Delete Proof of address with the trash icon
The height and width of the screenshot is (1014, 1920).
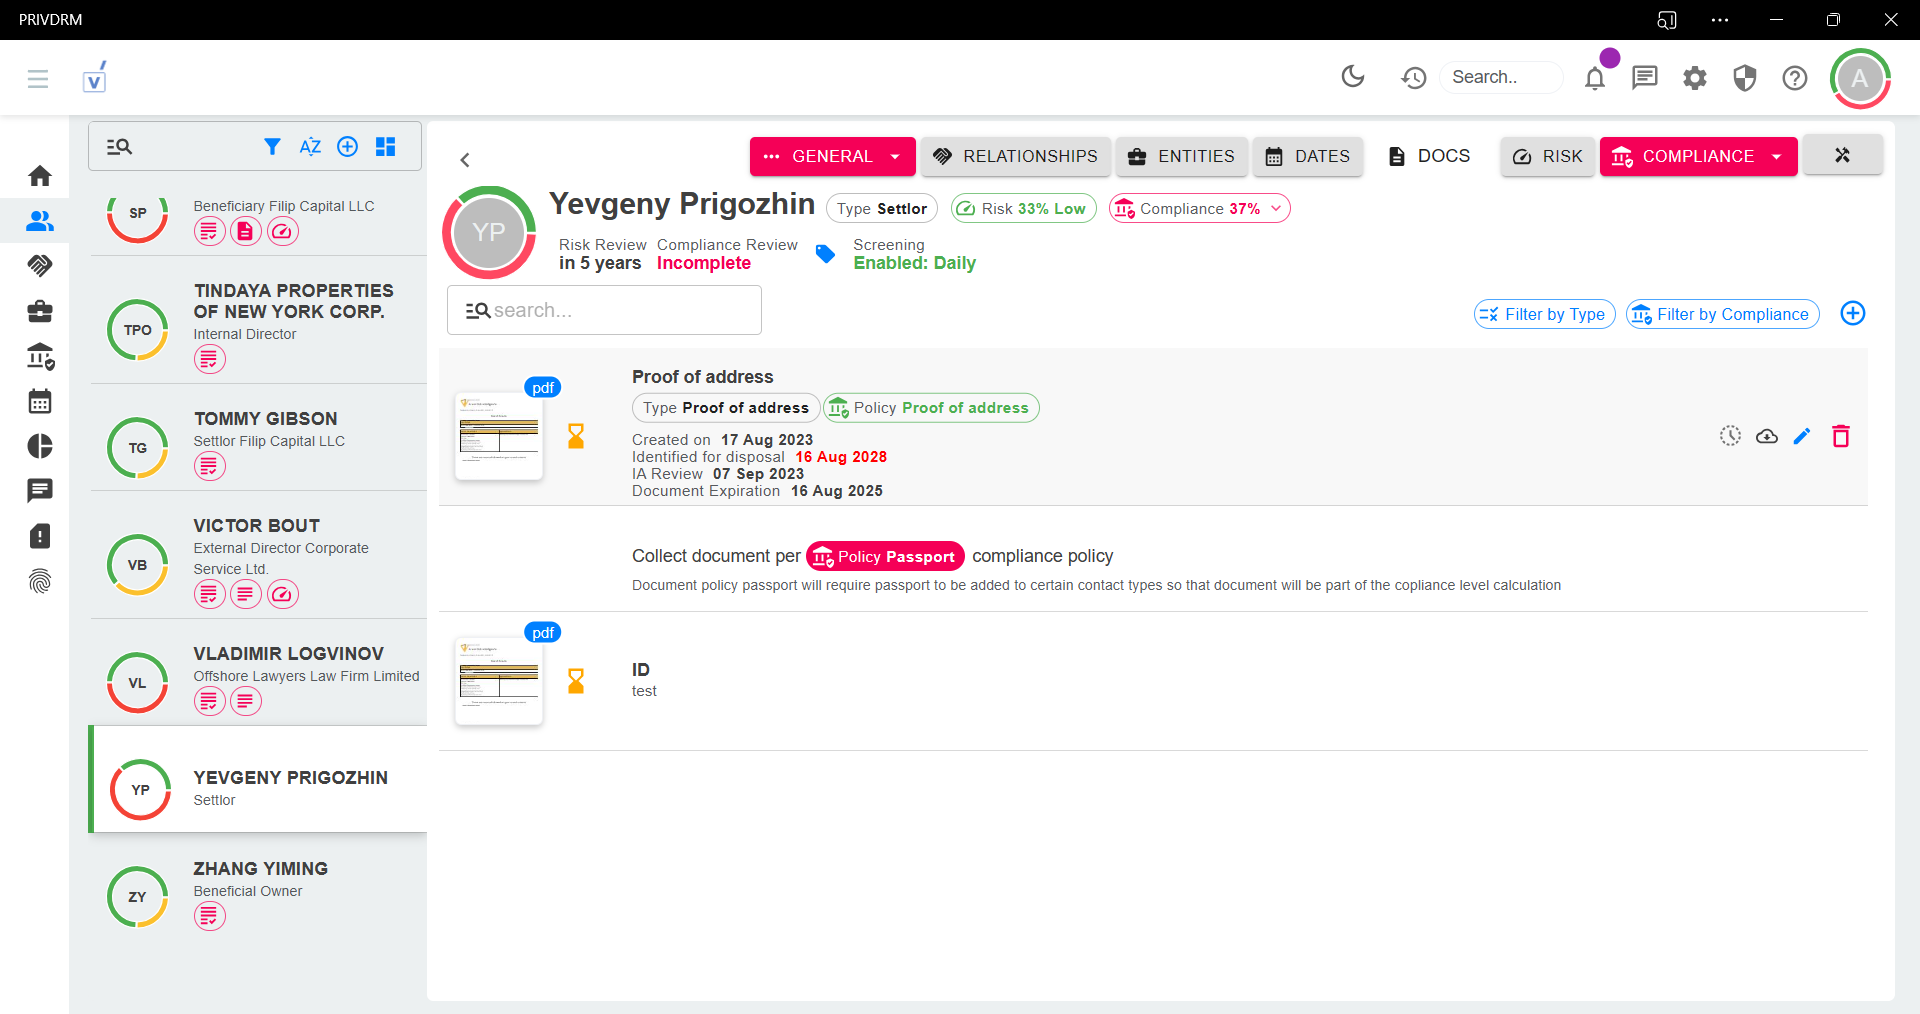tap(1840, 436)
